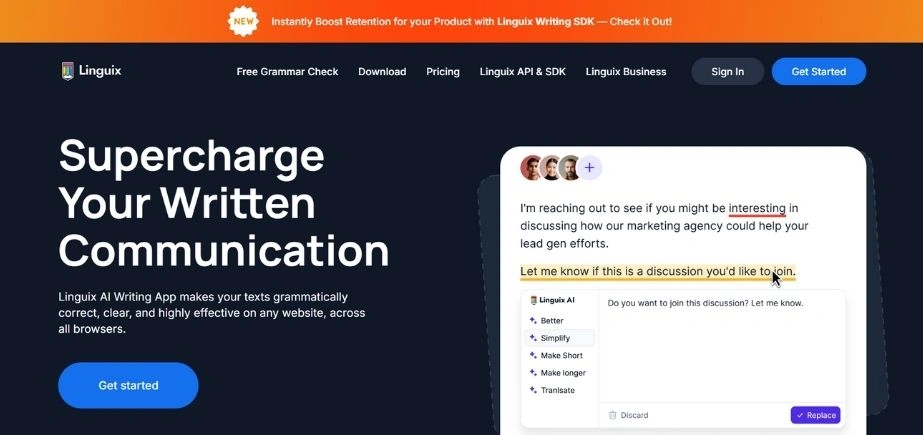This screenshot has height=435, width=923.
Task: Open the Download menu item
Action: [382, 72]
